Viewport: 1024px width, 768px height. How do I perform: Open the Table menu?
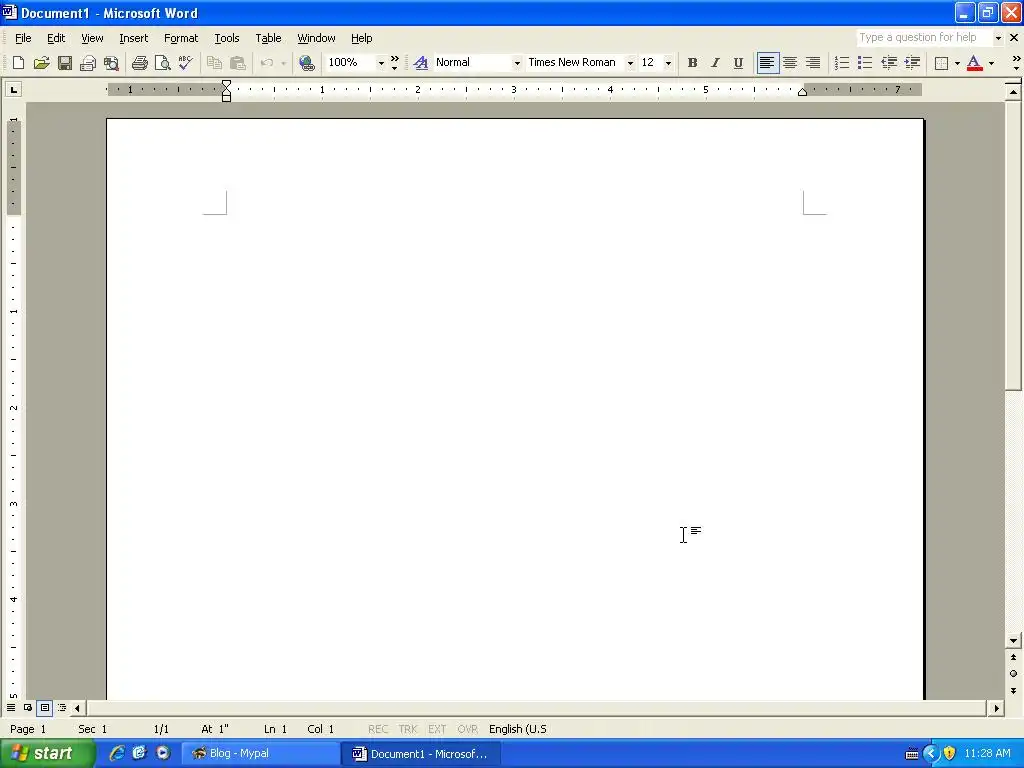tap(268, 38)
